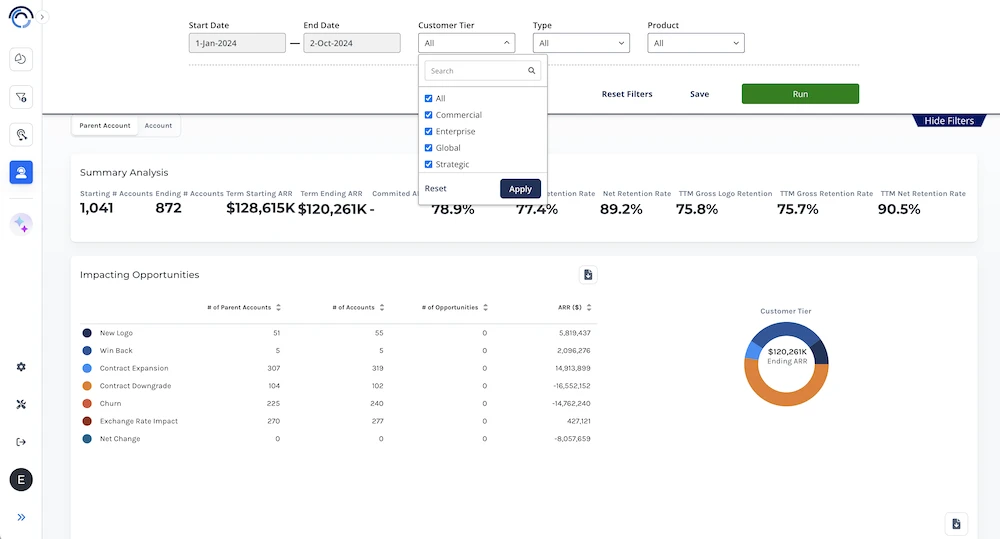
Task: Deselect the Strategic tier checkbox
Action: click(429, 165)
